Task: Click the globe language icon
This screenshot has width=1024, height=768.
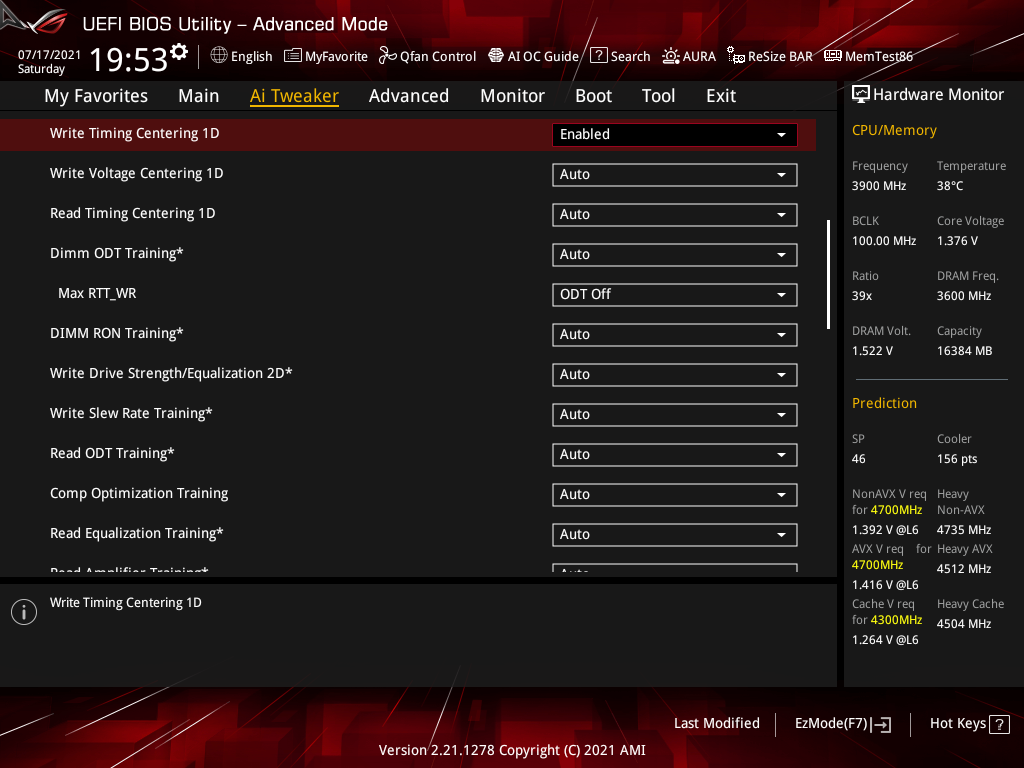Action: (x=219, y=56)
